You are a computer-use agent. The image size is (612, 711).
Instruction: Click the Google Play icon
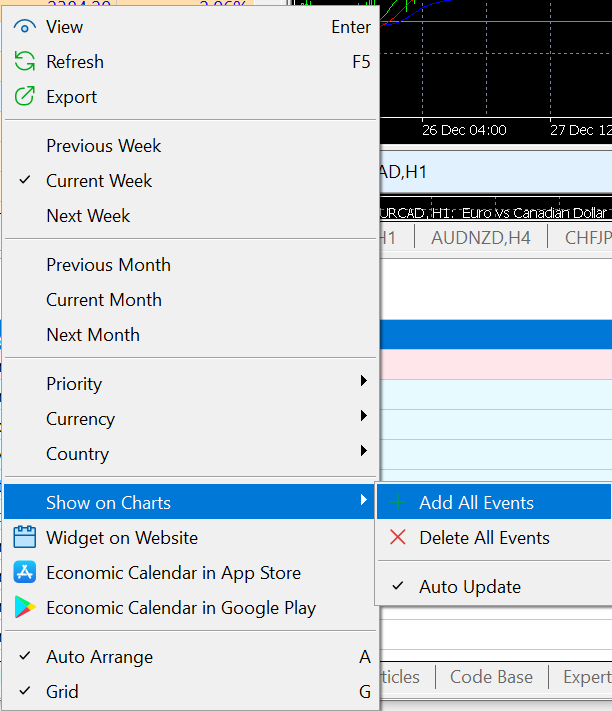(25, 608)
